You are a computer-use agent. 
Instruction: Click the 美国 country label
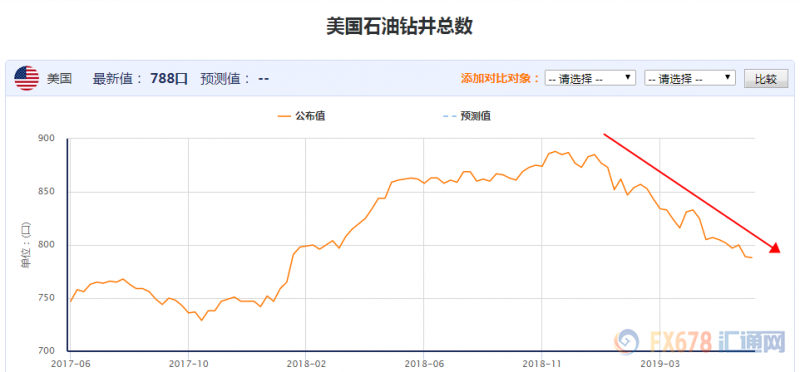point(60,79)
